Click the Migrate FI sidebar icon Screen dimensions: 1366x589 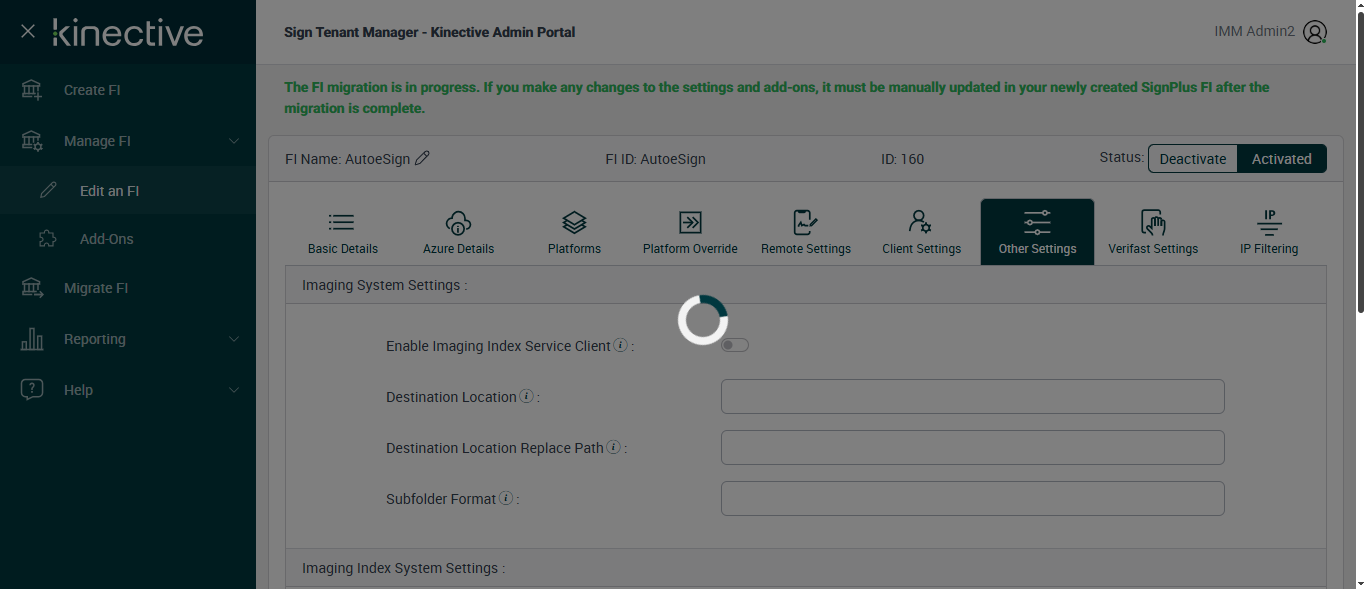click(32, 288)
